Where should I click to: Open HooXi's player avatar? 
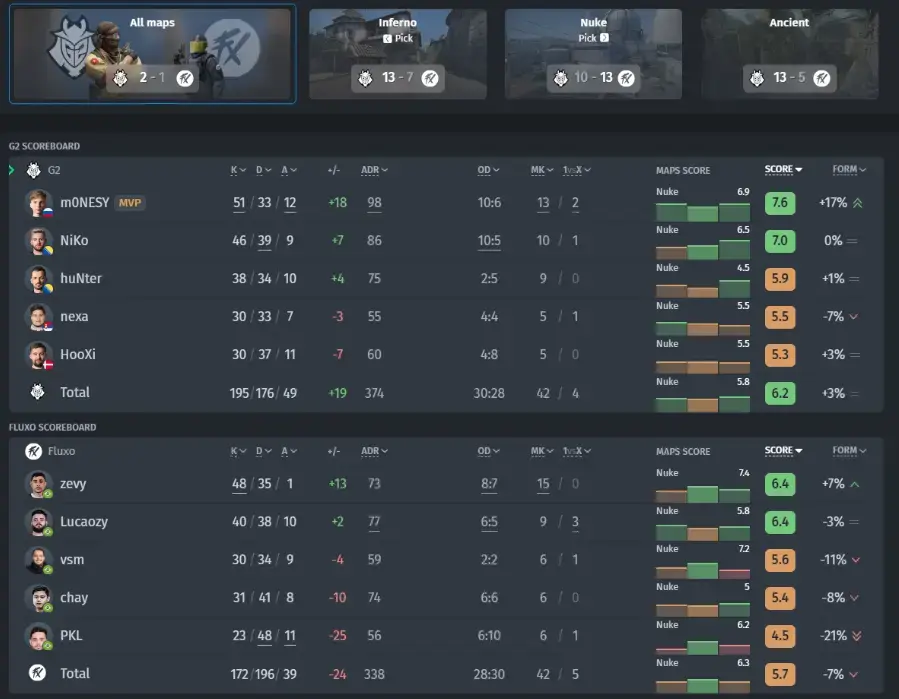[38, 354]
